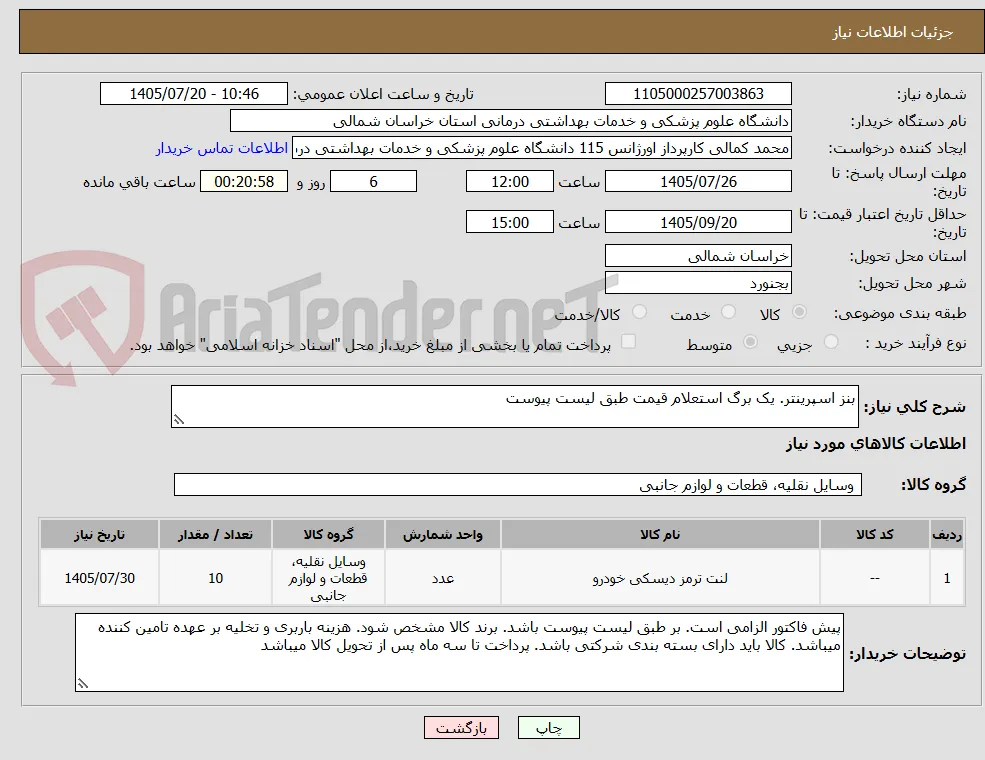Click the goods group cell in table row
Screen dimensions: 985x760
pyautogui.click(x=329, y=578)
